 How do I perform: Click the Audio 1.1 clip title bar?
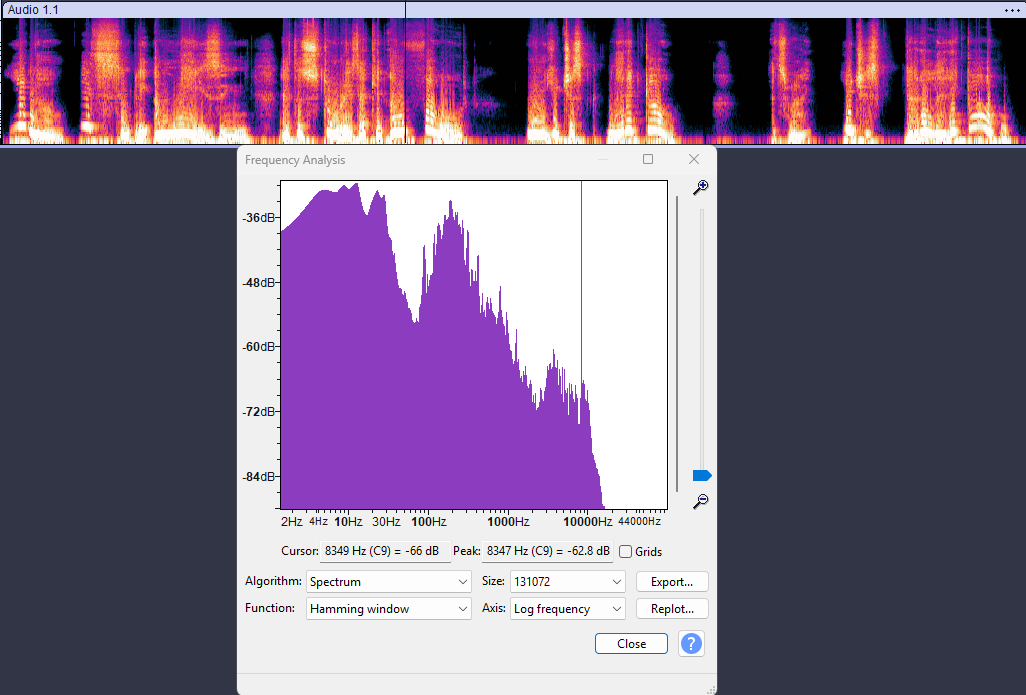(513, 10)
